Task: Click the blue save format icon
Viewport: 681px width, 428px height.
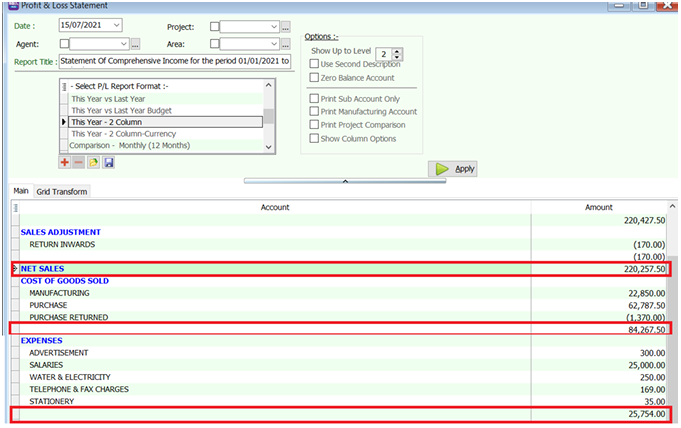Action: click(x=108, y=162)
